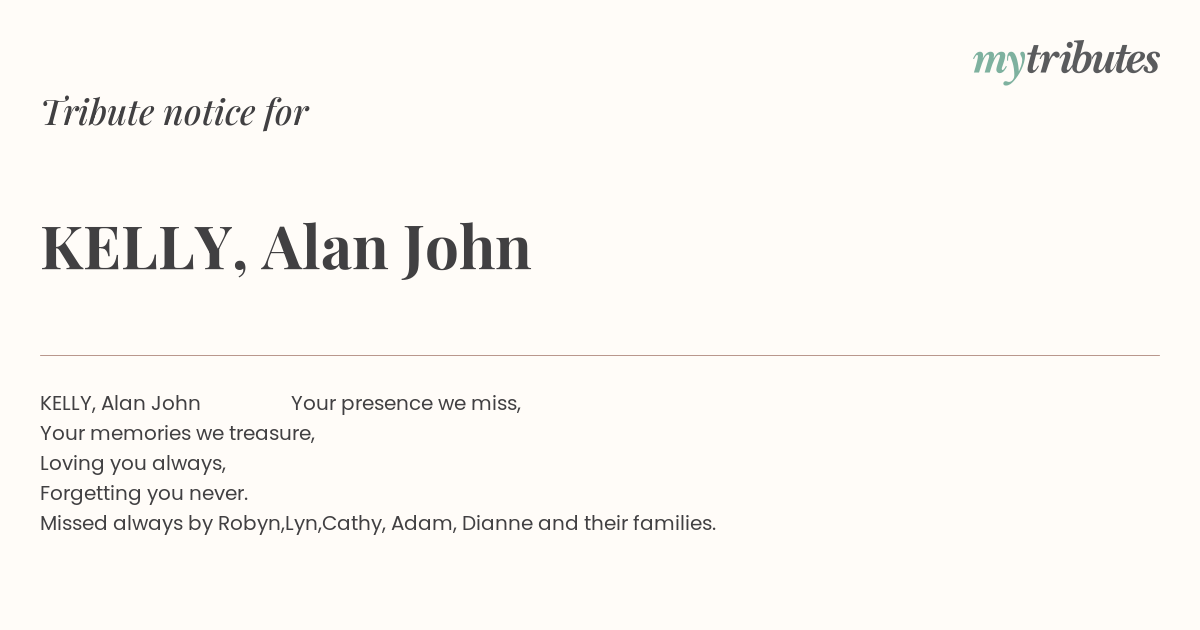Click the line 'Your memories we treasure,'
This screenshot has width=1200, height=630.
click(x=178, y=434)
